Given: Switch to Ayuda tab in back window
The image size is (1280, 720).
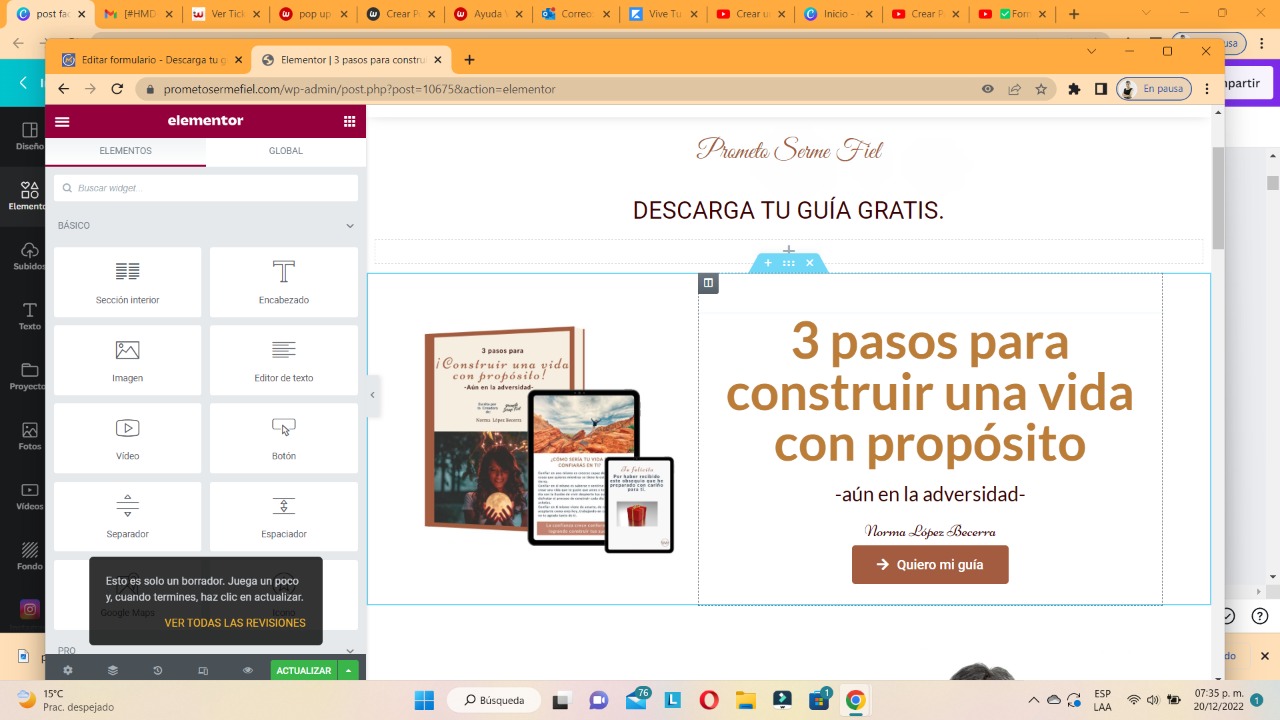Looking at the screenshot, I should [490, 14].
